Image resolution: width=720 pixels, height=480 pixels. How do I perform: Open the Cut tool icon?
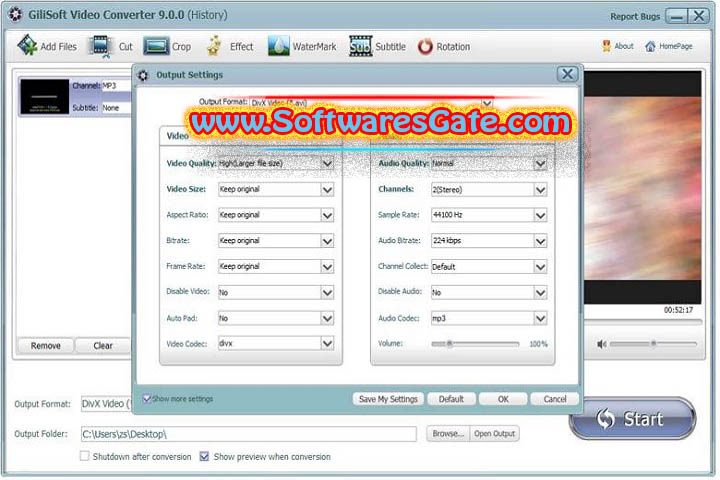(101, 46)
